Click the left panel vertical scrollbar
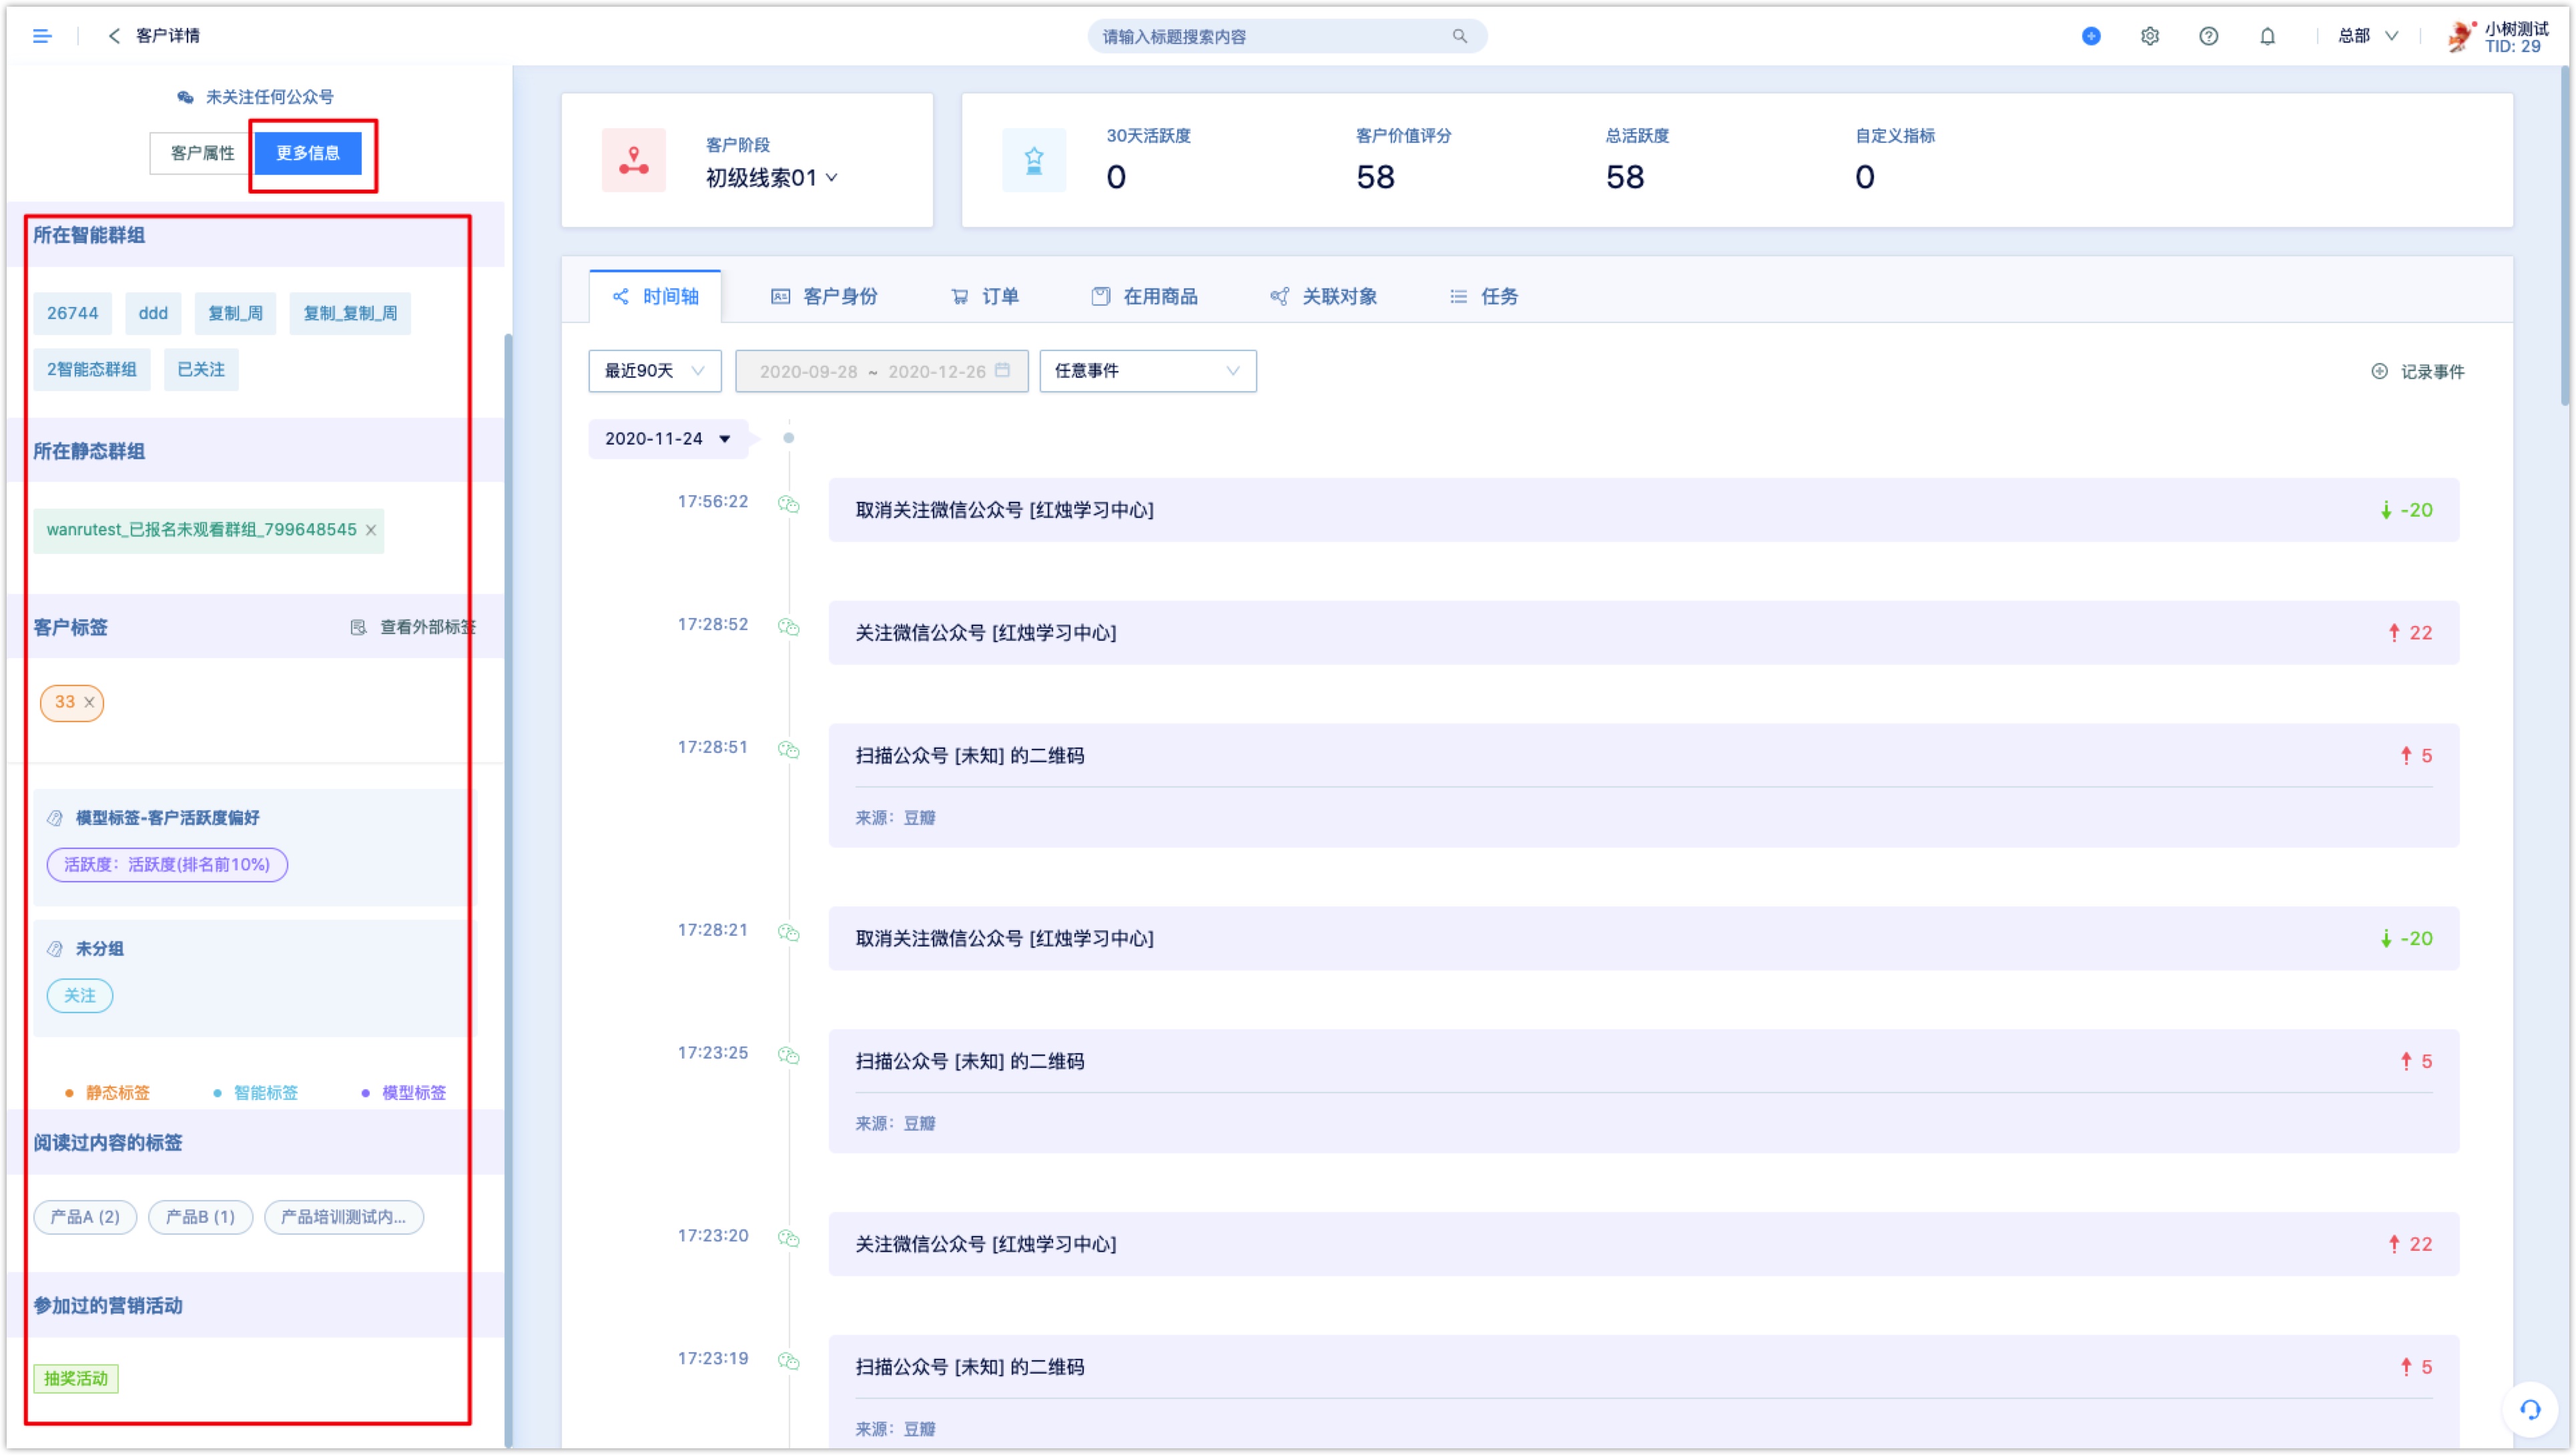Screen dimensions: 2576x1455 click(508, 890)
